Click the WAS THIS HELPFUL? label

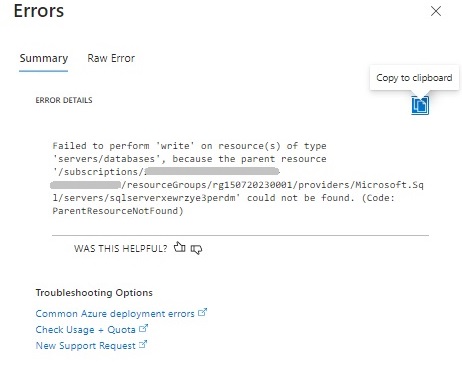[x=120, y=249]
